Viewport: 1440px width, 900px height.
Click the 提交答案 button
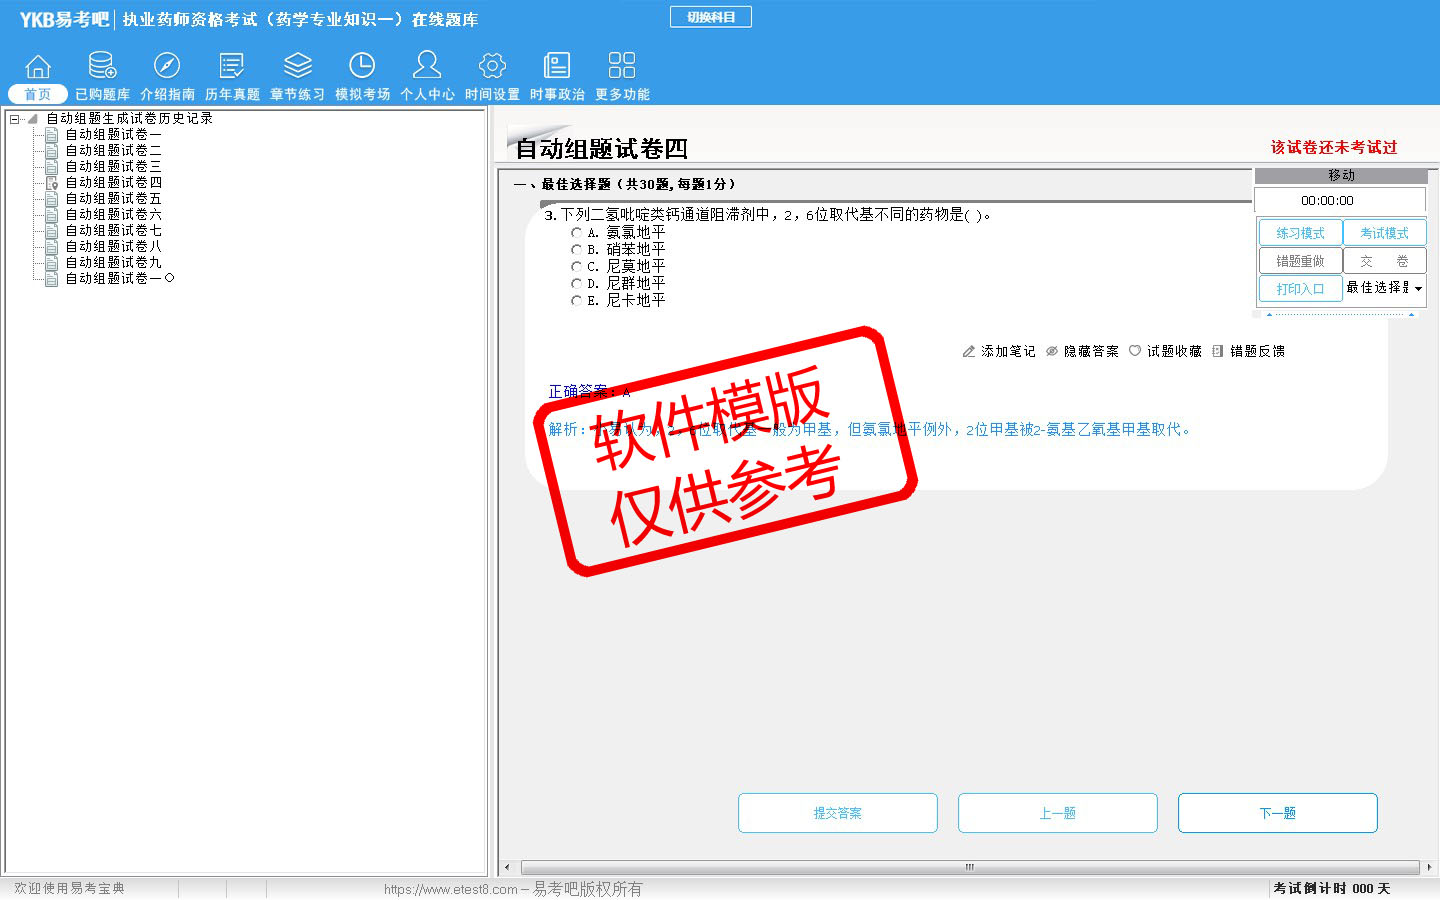(837, 813)
